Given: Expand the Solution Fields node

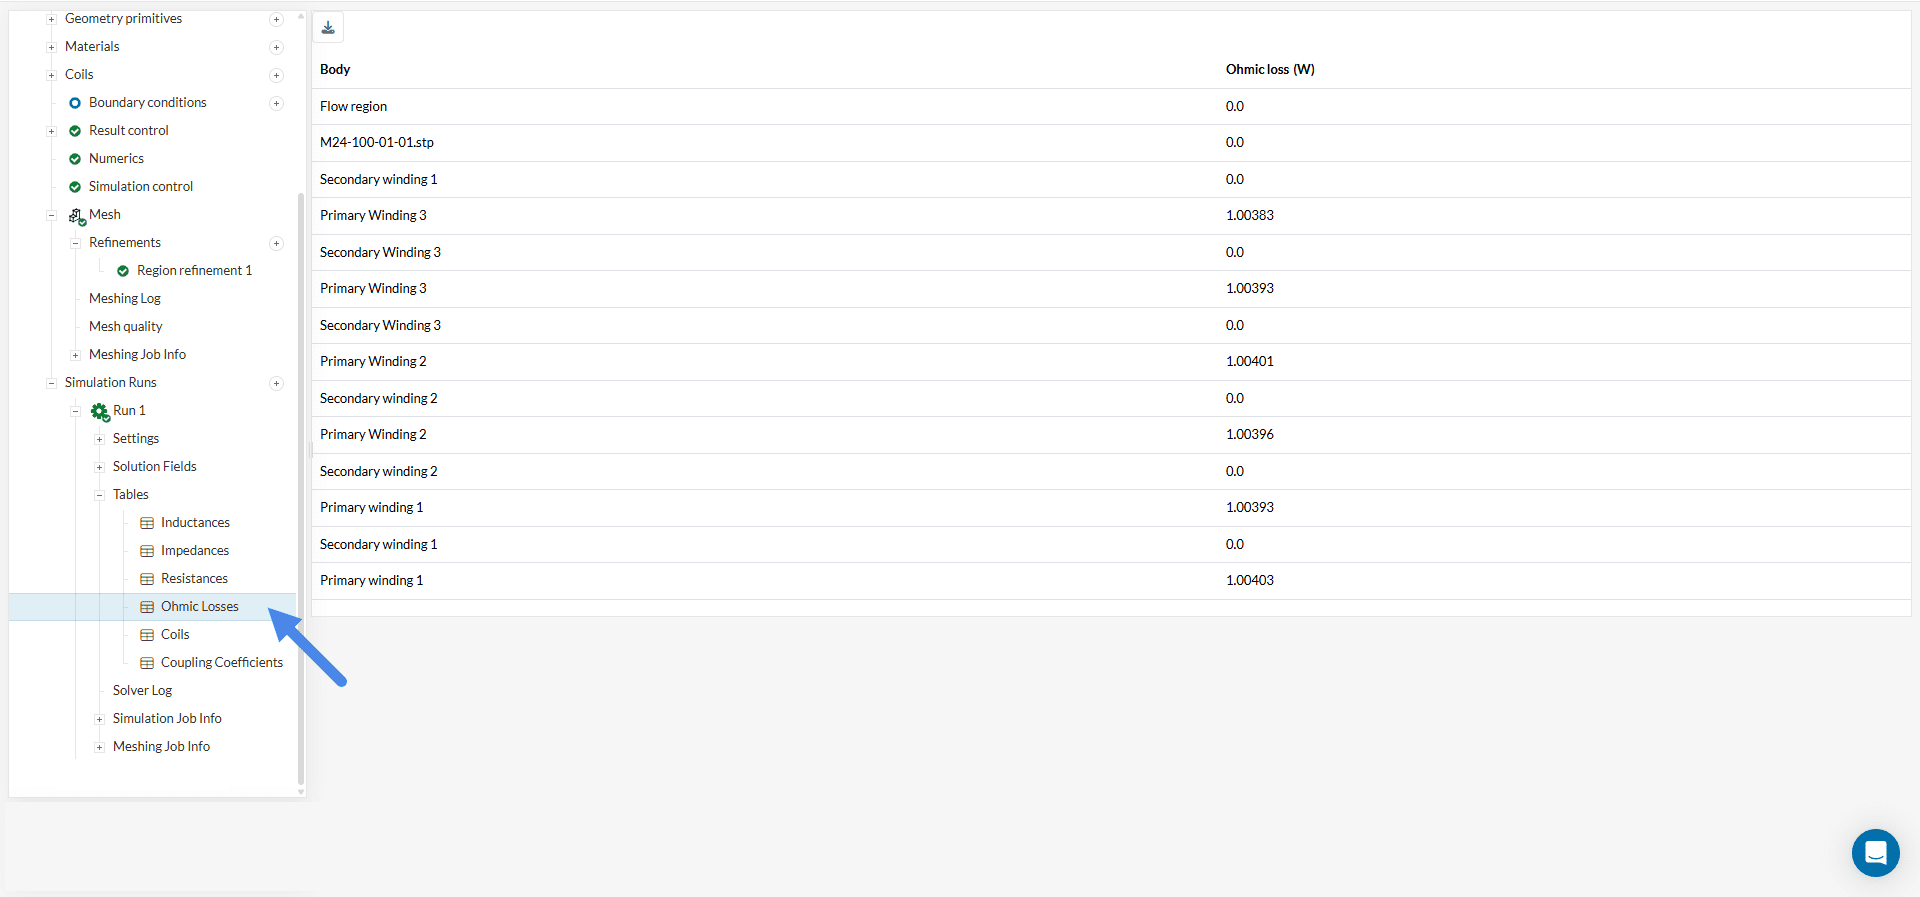Looking at the screenshot, I should (x=99, y=467).
